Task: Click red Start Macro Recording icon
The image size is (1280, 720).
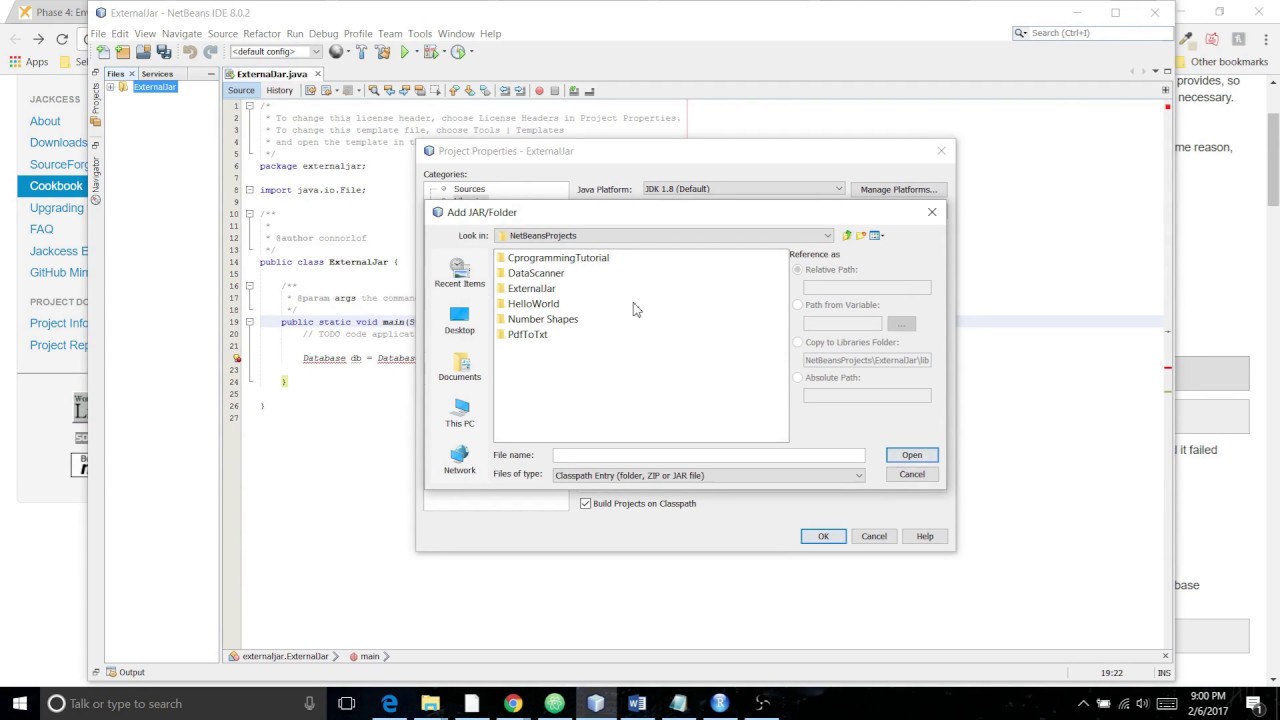Action: [x=539, y=91]
